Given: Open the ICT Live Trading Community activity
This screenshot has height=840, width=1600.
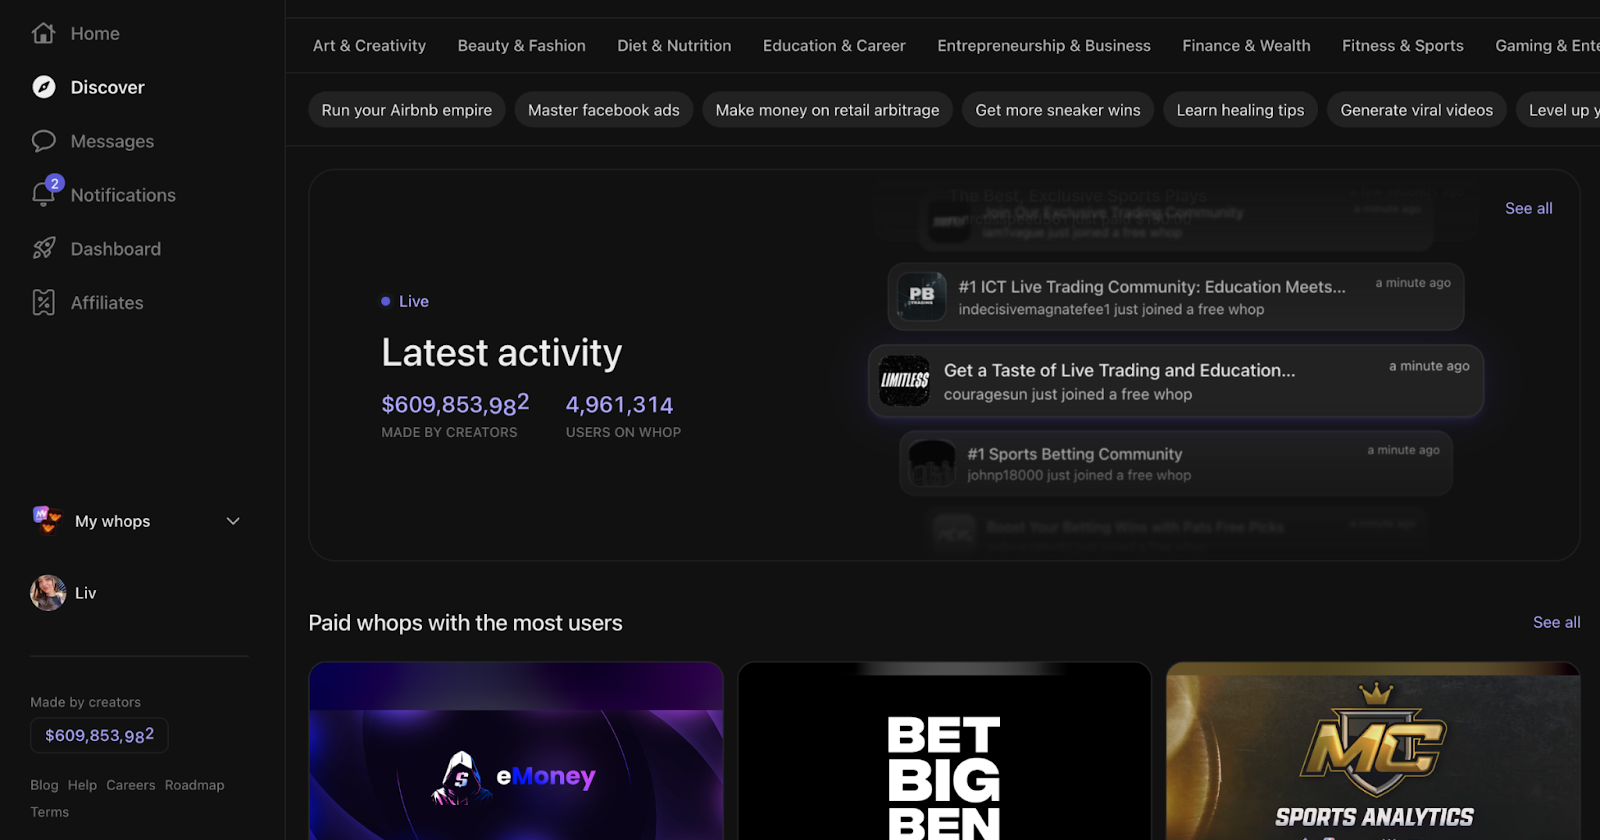Looking at the screenshot, I should click(x=1176, y=297).
